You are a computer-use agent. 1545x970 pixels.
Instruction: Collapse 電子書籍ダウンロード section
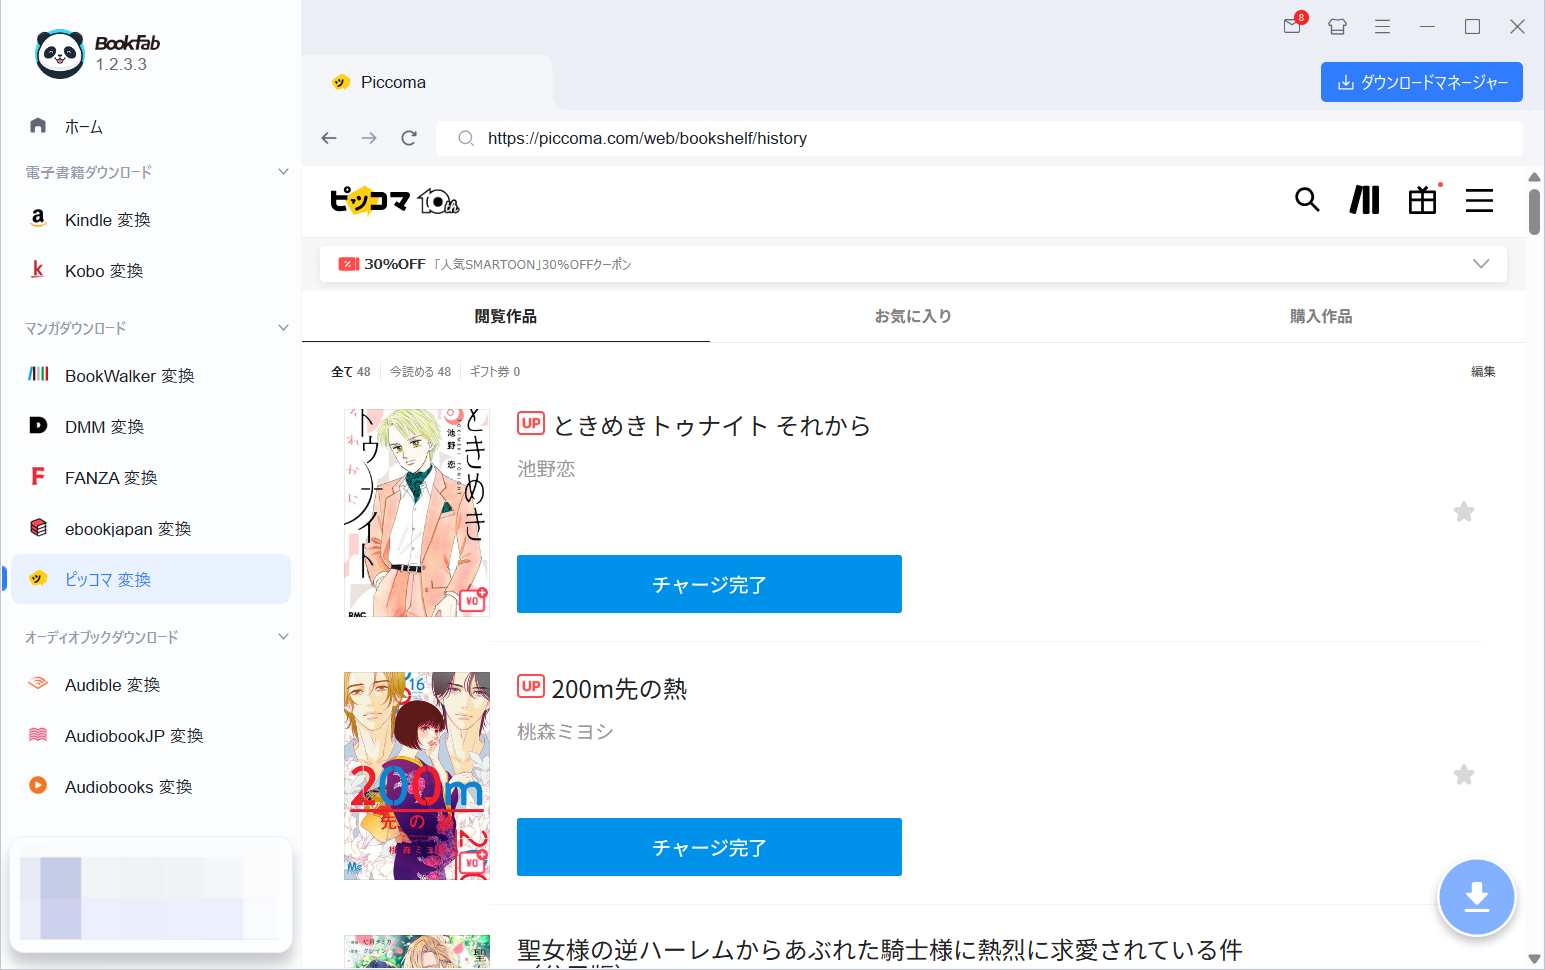283,172
